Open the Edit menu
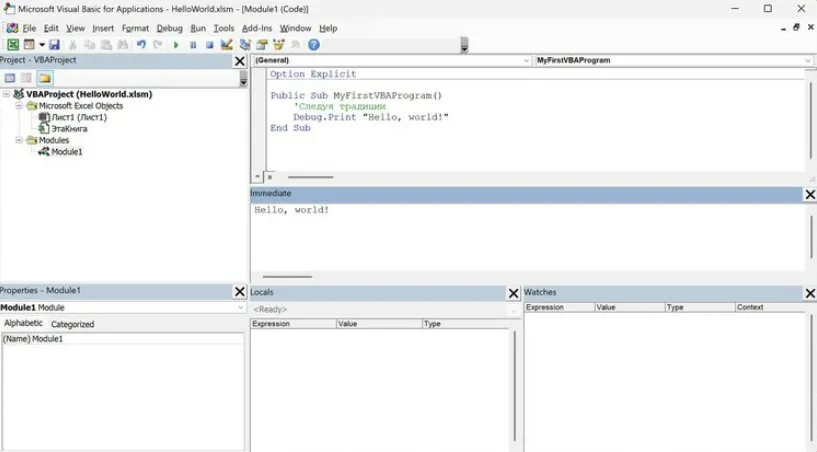 [51, 28]
